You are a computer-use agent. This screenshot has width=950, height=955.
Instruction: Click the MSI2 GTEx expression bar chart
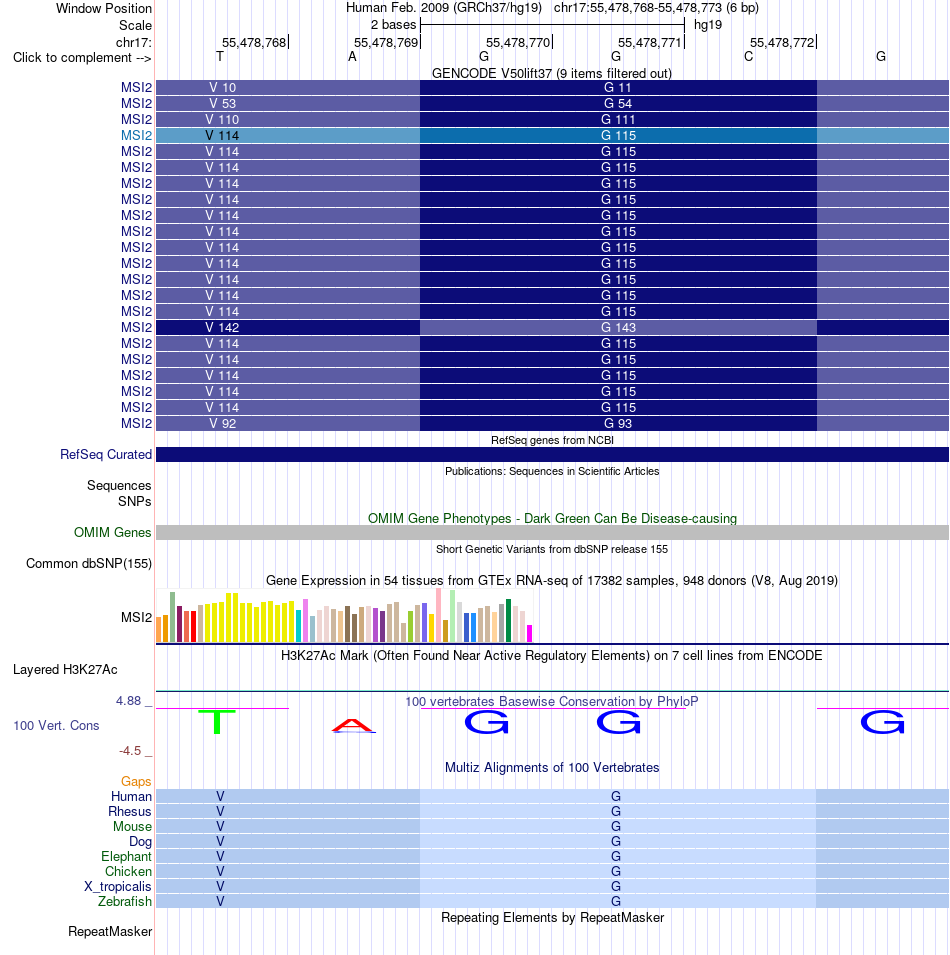pyautogui.click(x=344, y=615)
